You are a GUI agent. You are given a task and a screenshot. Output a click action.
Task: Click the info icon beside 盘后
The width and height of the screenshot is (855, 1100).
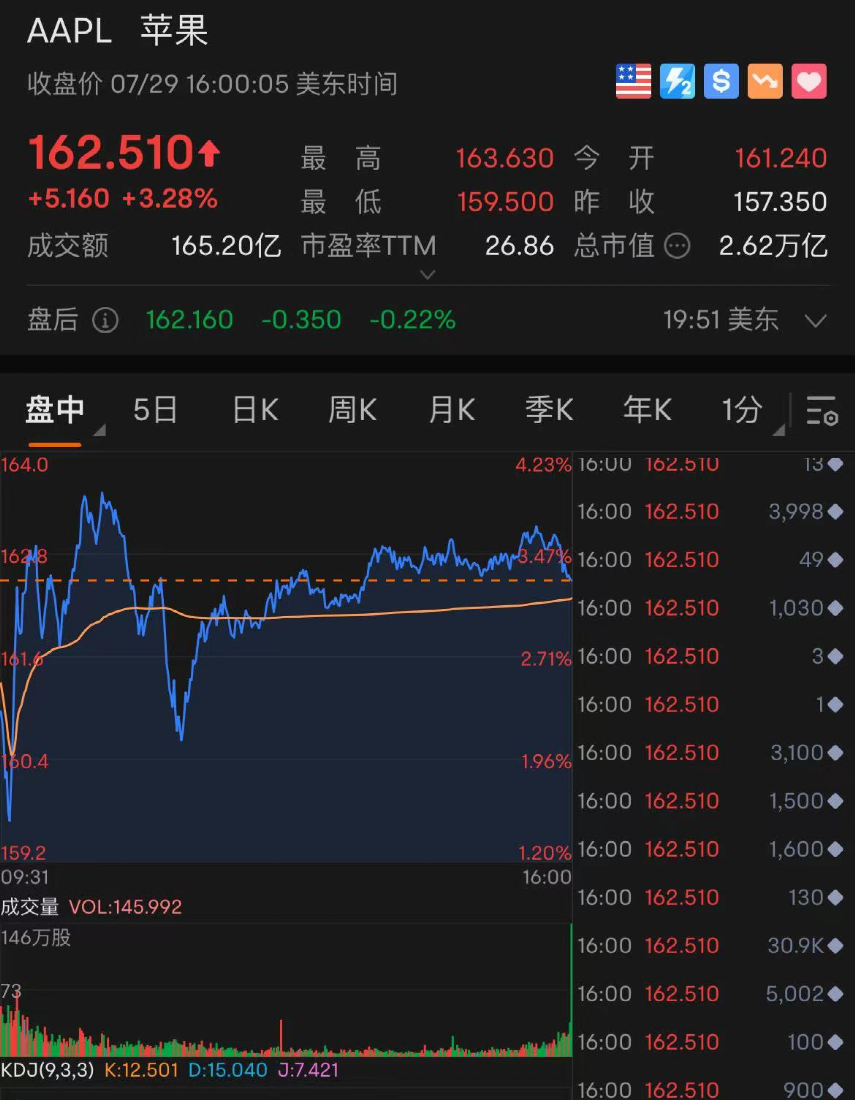click(103, 320)
